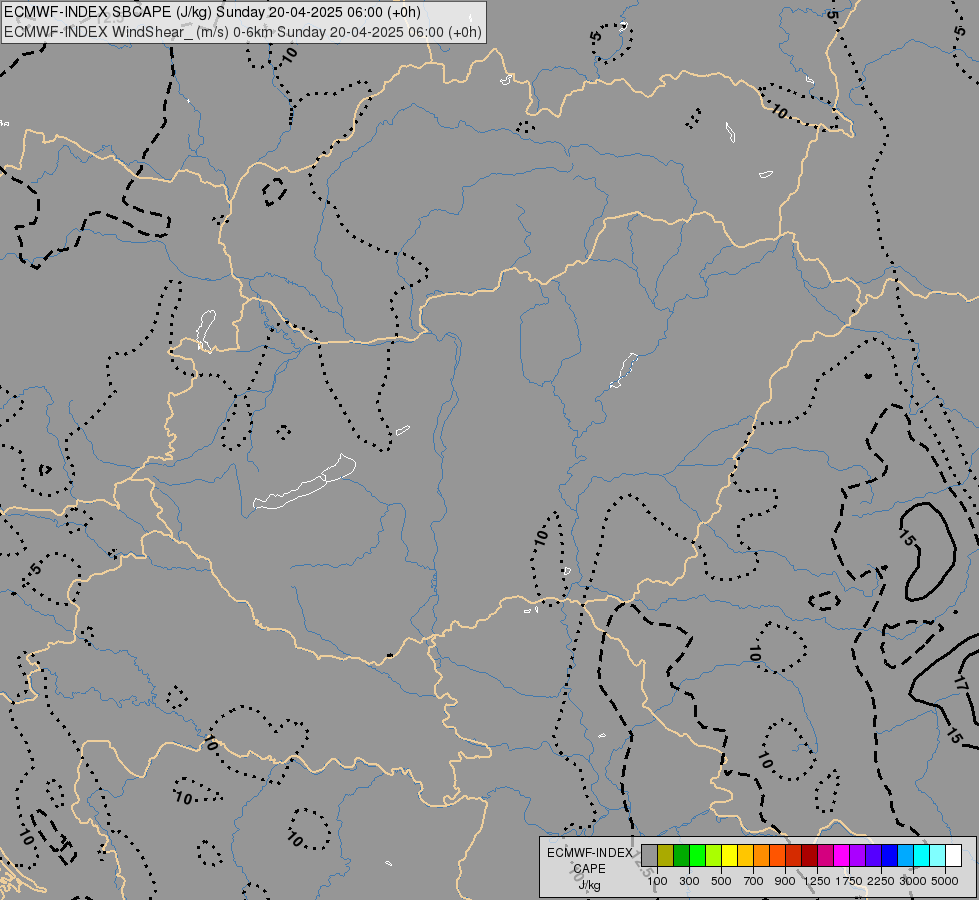The image size is (979, 900).
Task: Click the legend value 2250
Action: tap(881, 881)
